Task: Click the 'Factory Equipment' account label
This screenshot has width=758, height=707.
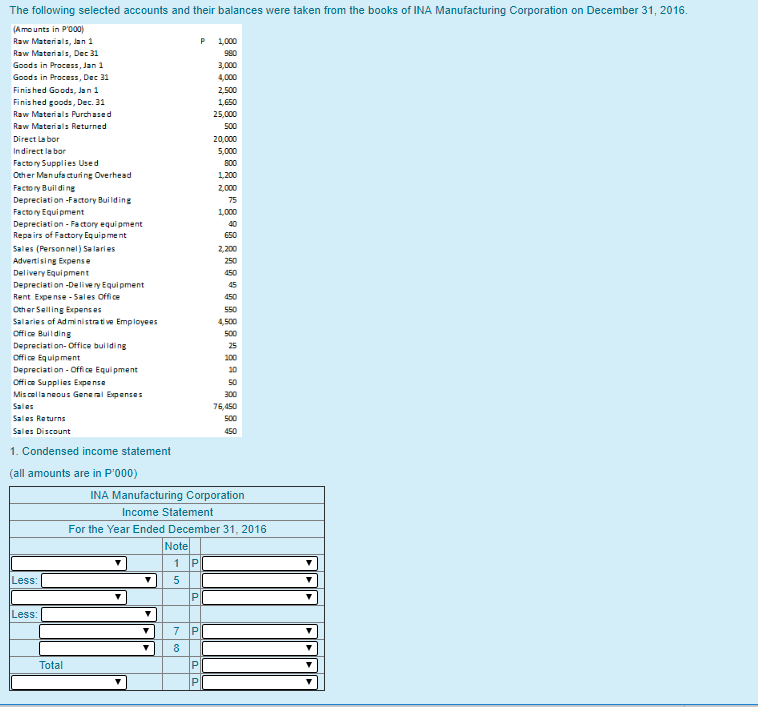Action: pyautogui.click(x=48, y=212)
